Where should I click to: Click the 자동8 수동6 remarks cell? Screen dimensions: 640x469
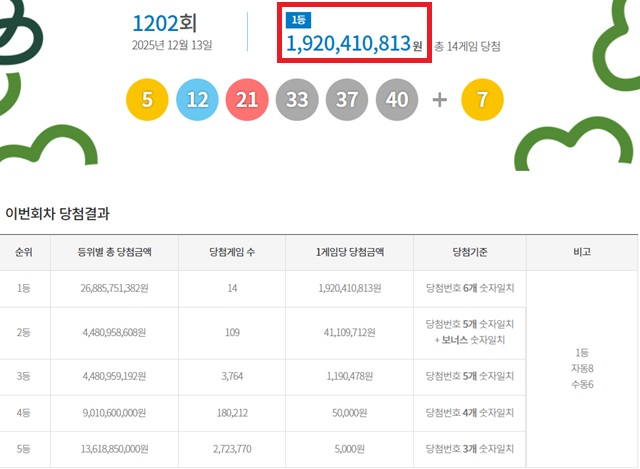[x=582, y=368]
